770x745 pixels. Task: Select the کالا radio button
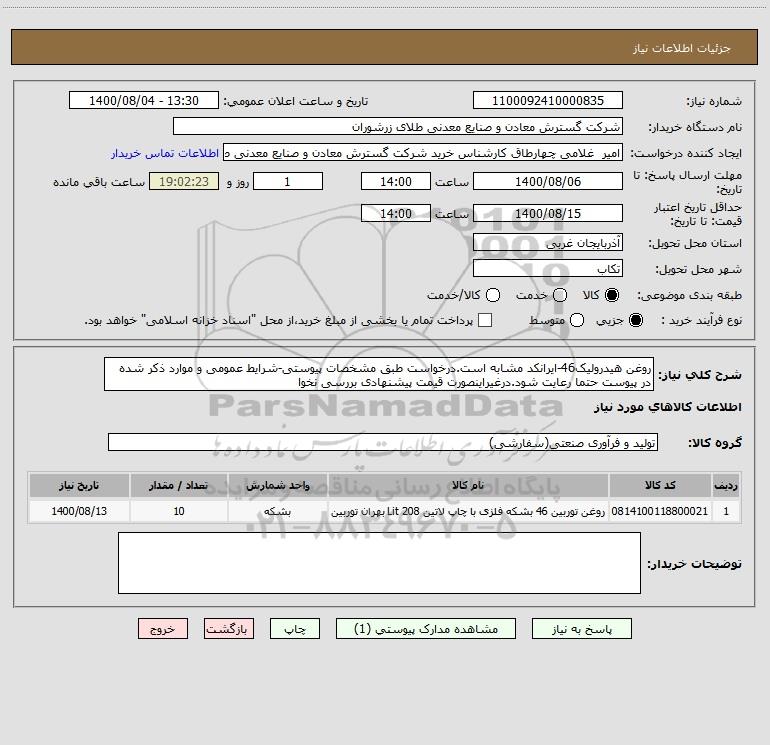[611, 295]
